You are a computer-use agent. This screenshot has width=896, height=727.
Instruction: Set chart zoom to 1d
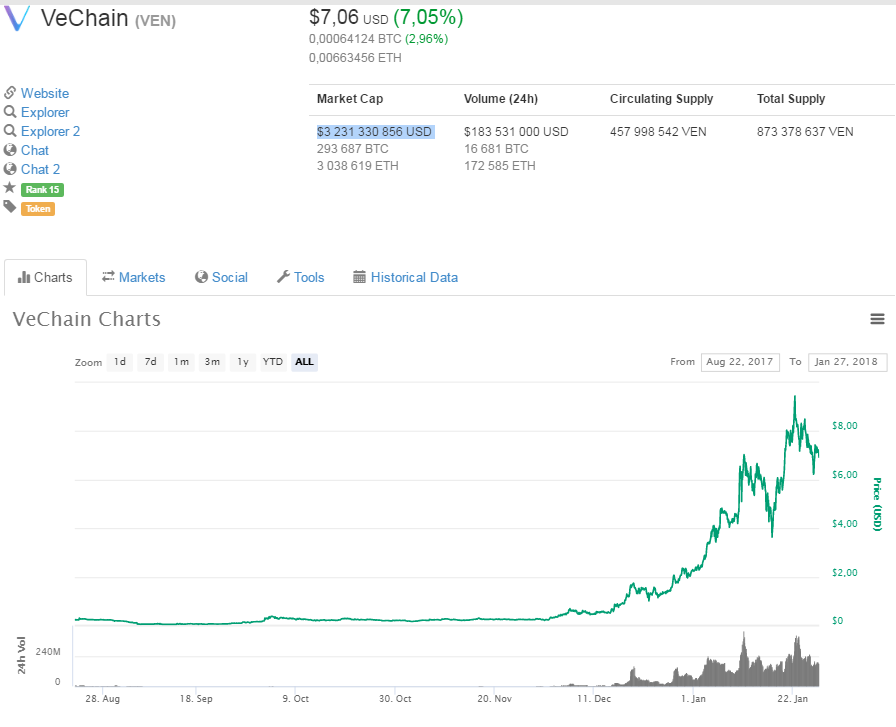[120, 362]
